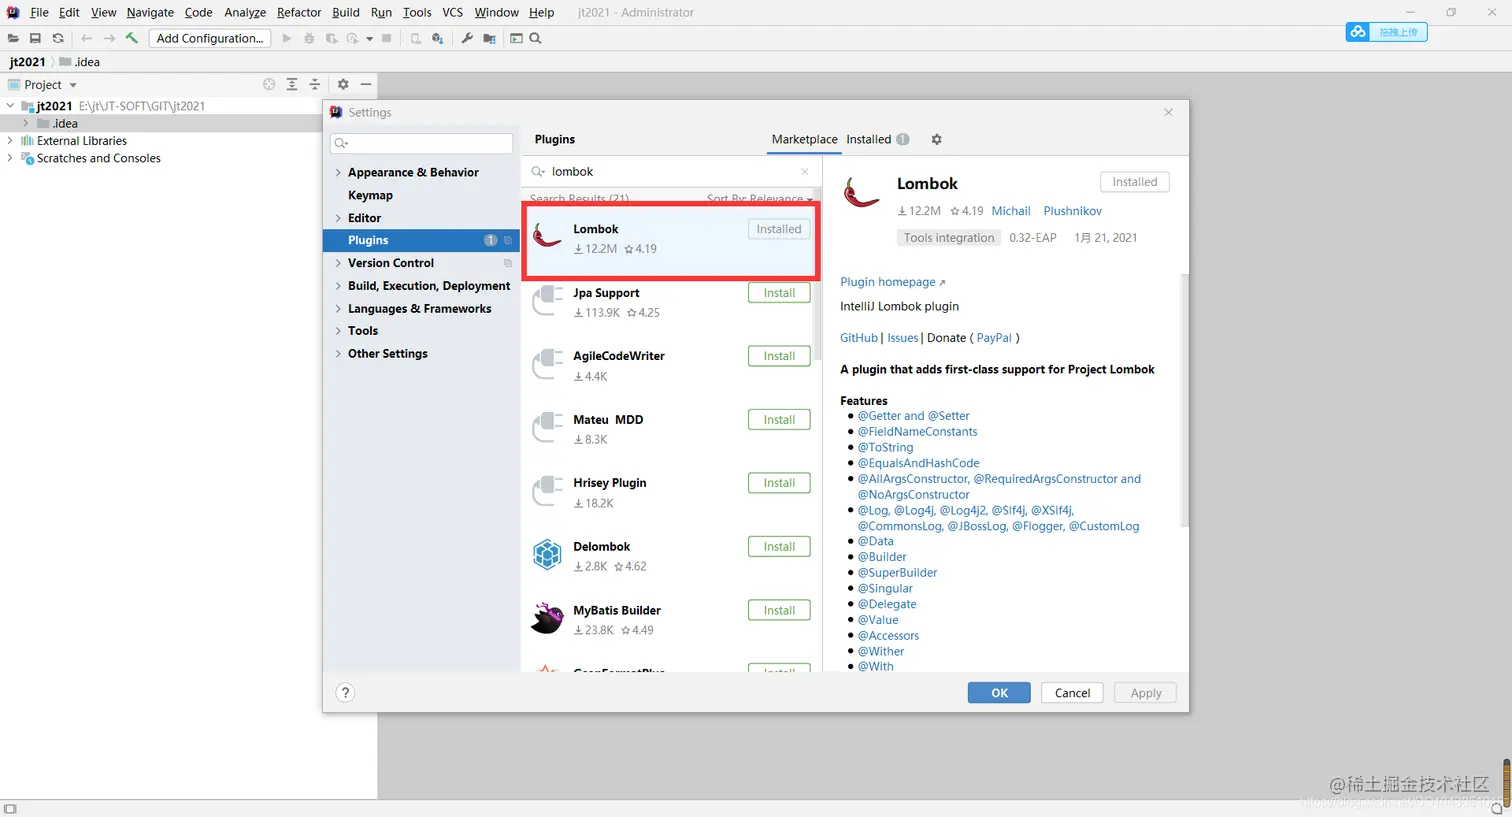The image size is (1512, 817).
Task: Clear the lombok plugin search with the X
Action: click(804, 171)
